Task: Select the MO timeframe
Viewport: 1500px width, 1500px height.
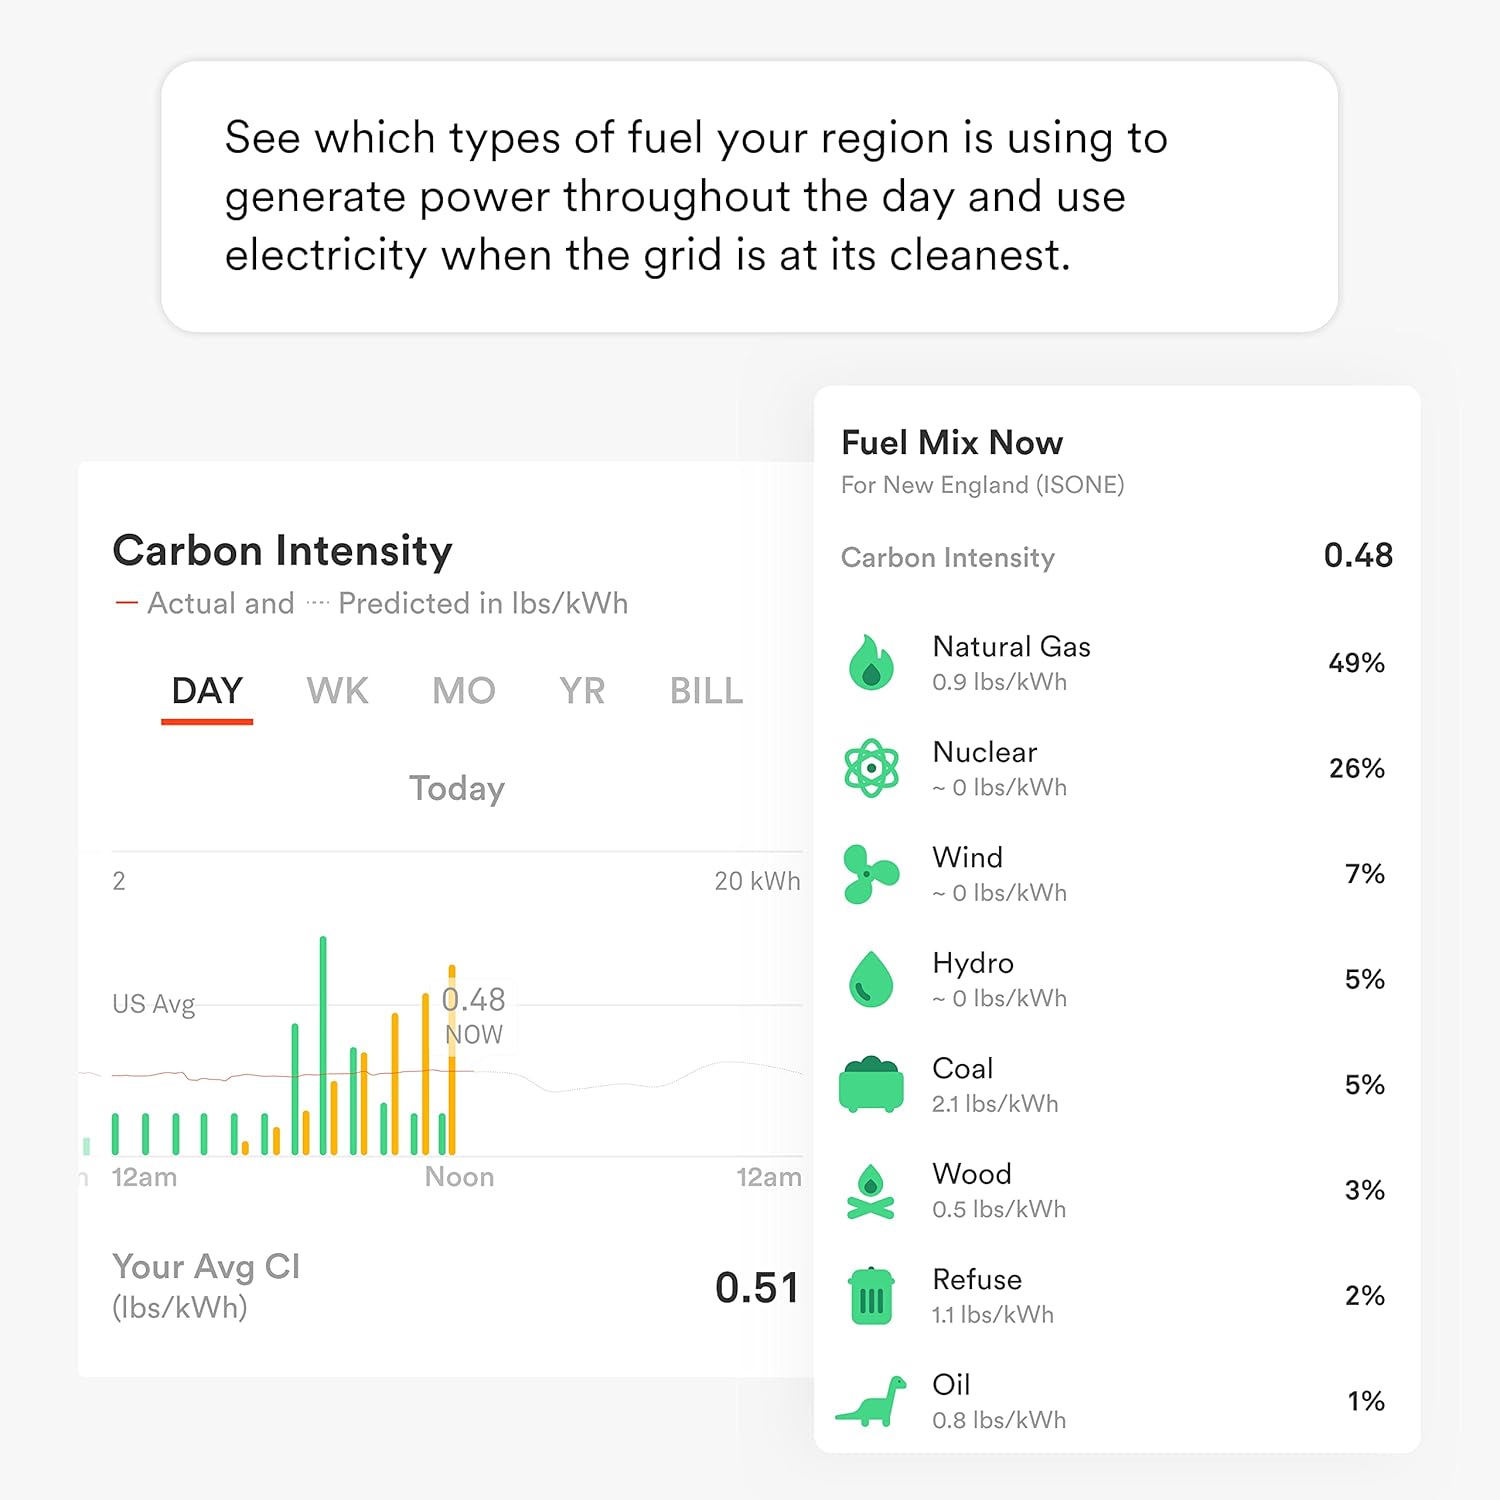Action: (x=462, y=690)
